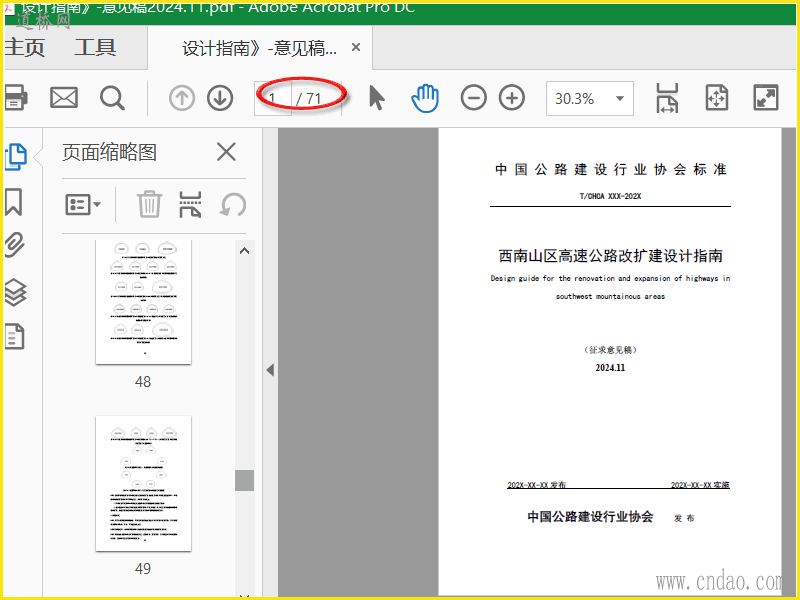Click the page break icon in thumbnails panel

(190, 205)
